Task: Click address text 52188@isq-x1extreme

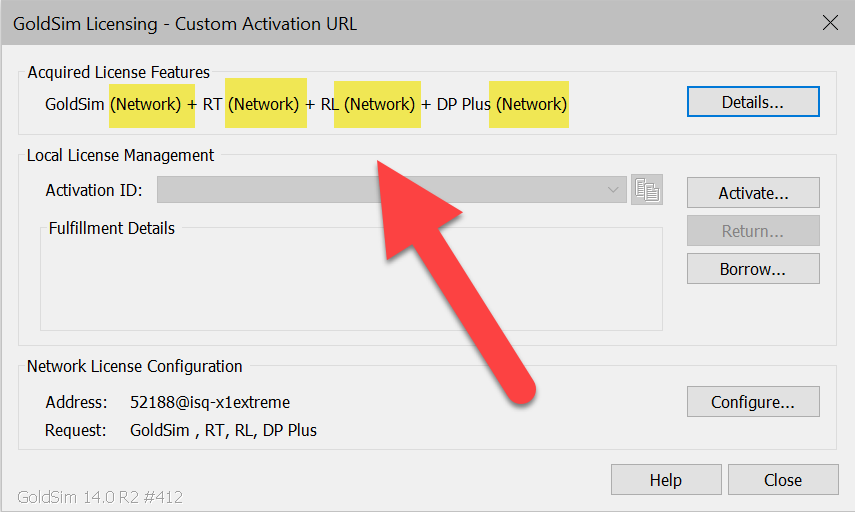Action: point(210,402)
